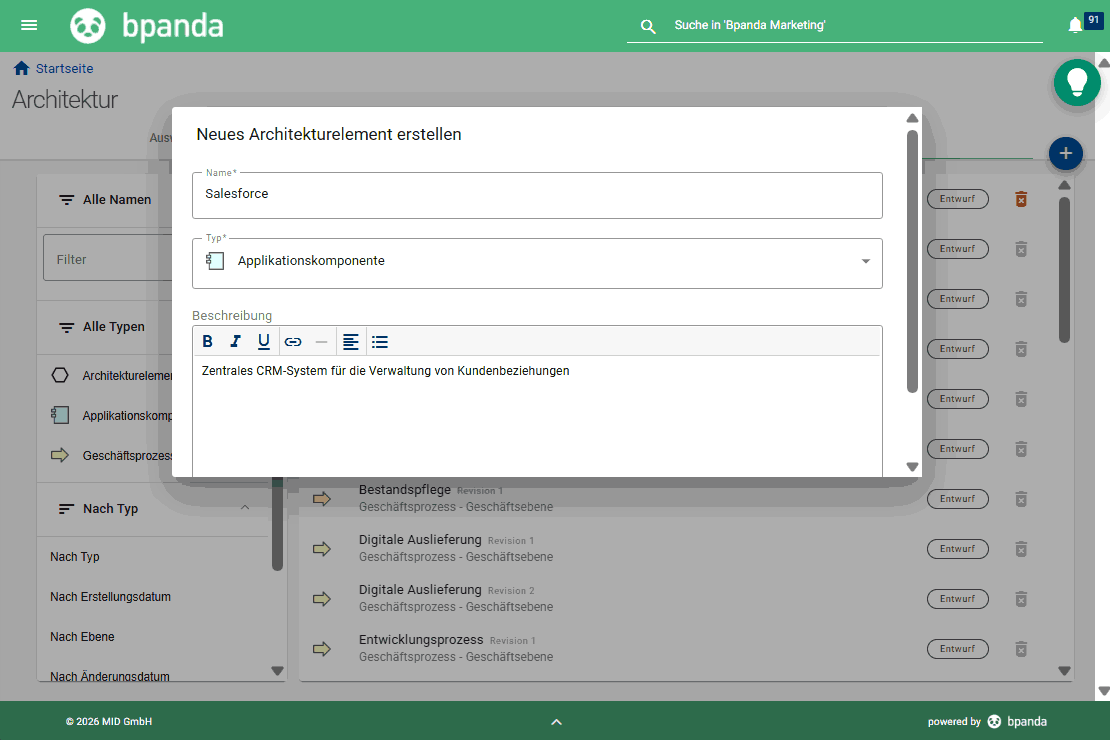The image size is (1110, 740).
Task: Click the Applikationskomponente type icon in the dialog
Action: point(214,259)
